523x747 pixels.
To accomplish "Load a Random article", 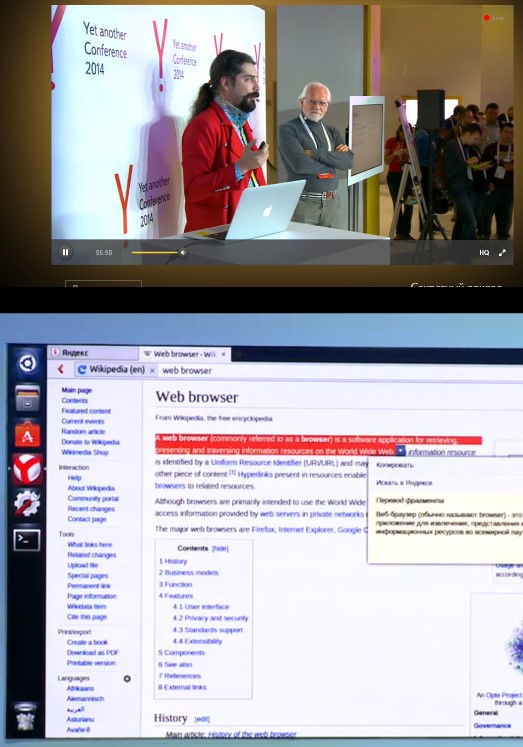I will pyautogui.click(x=83, y=432).
